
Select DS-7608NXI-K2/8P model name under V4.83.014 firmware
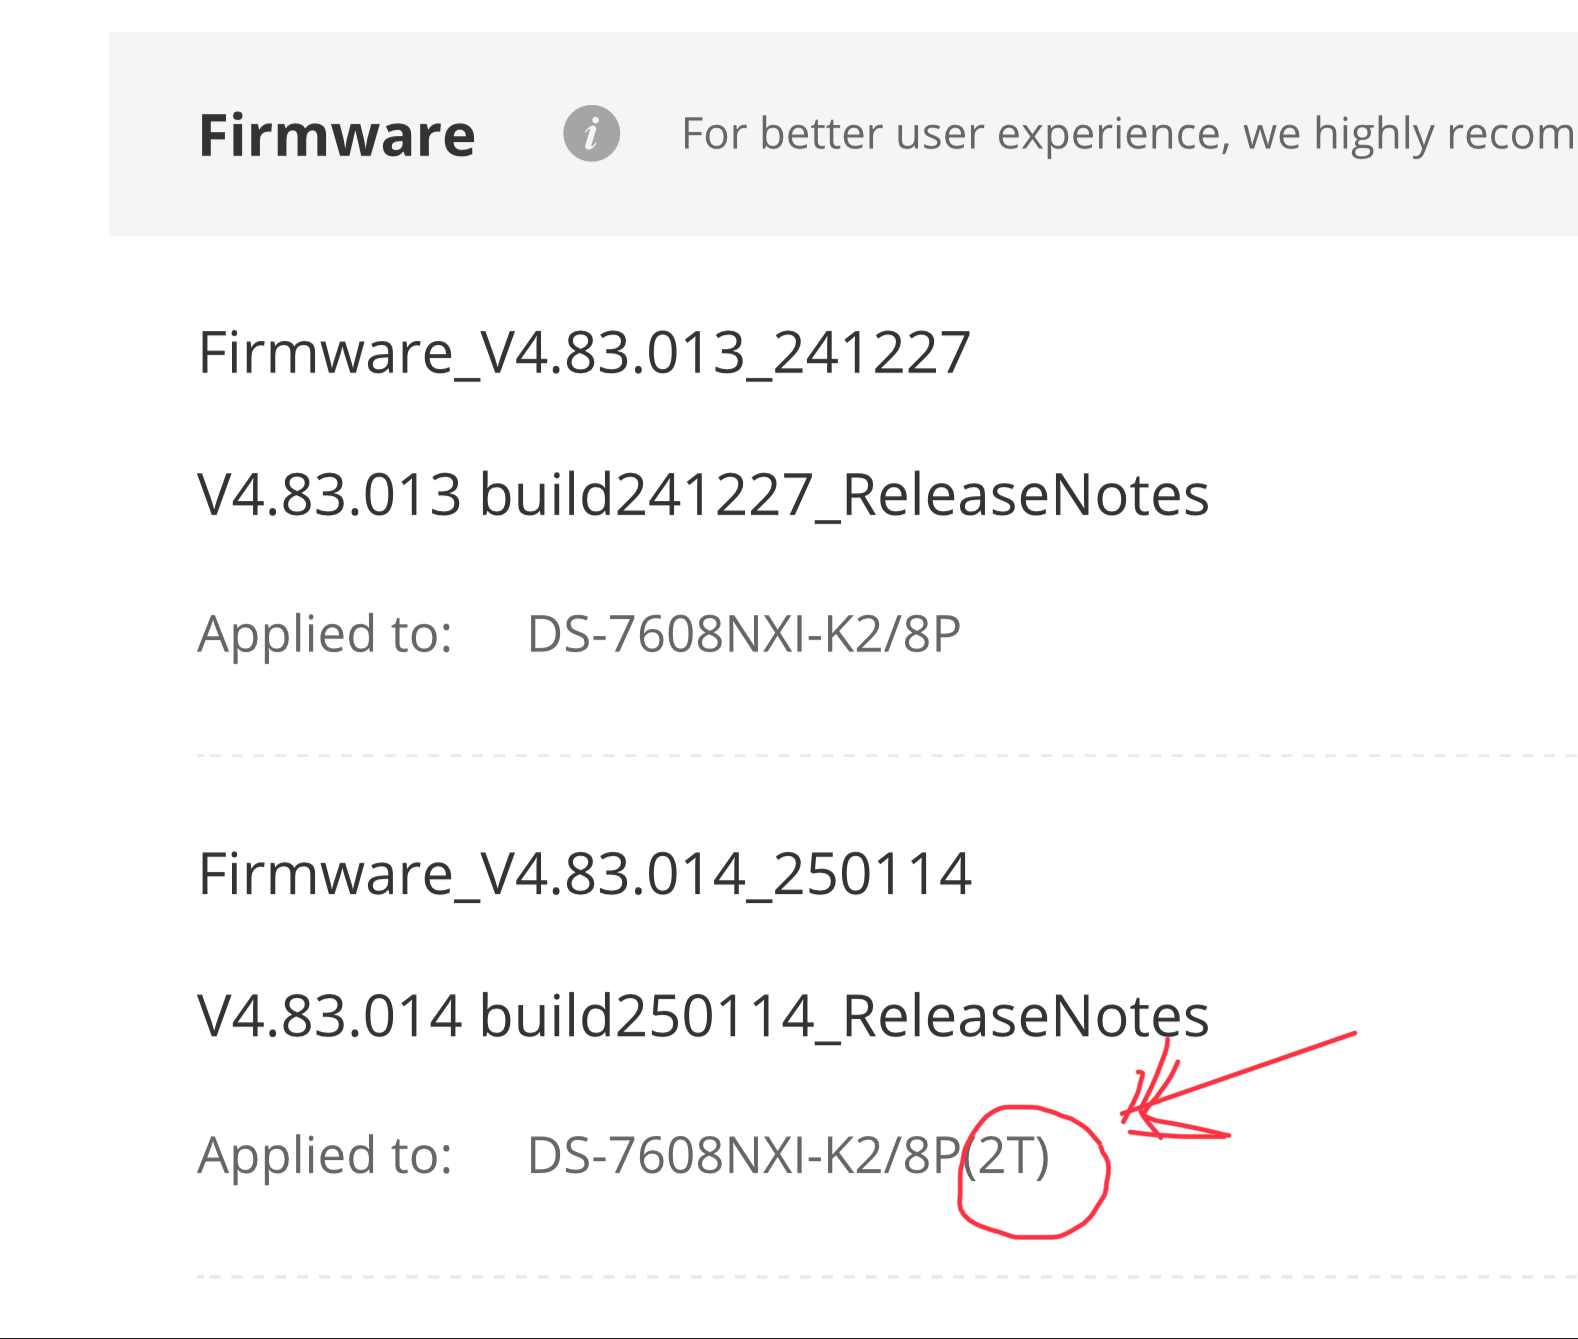742,1155
